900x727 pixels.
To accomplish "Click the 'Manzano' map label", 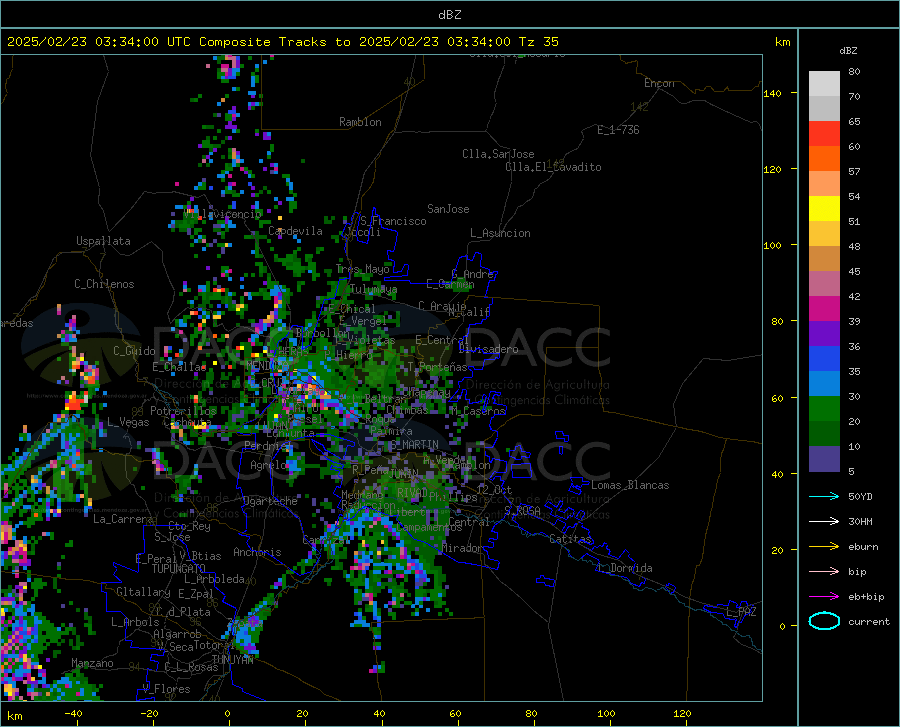I will coord(92,663).
